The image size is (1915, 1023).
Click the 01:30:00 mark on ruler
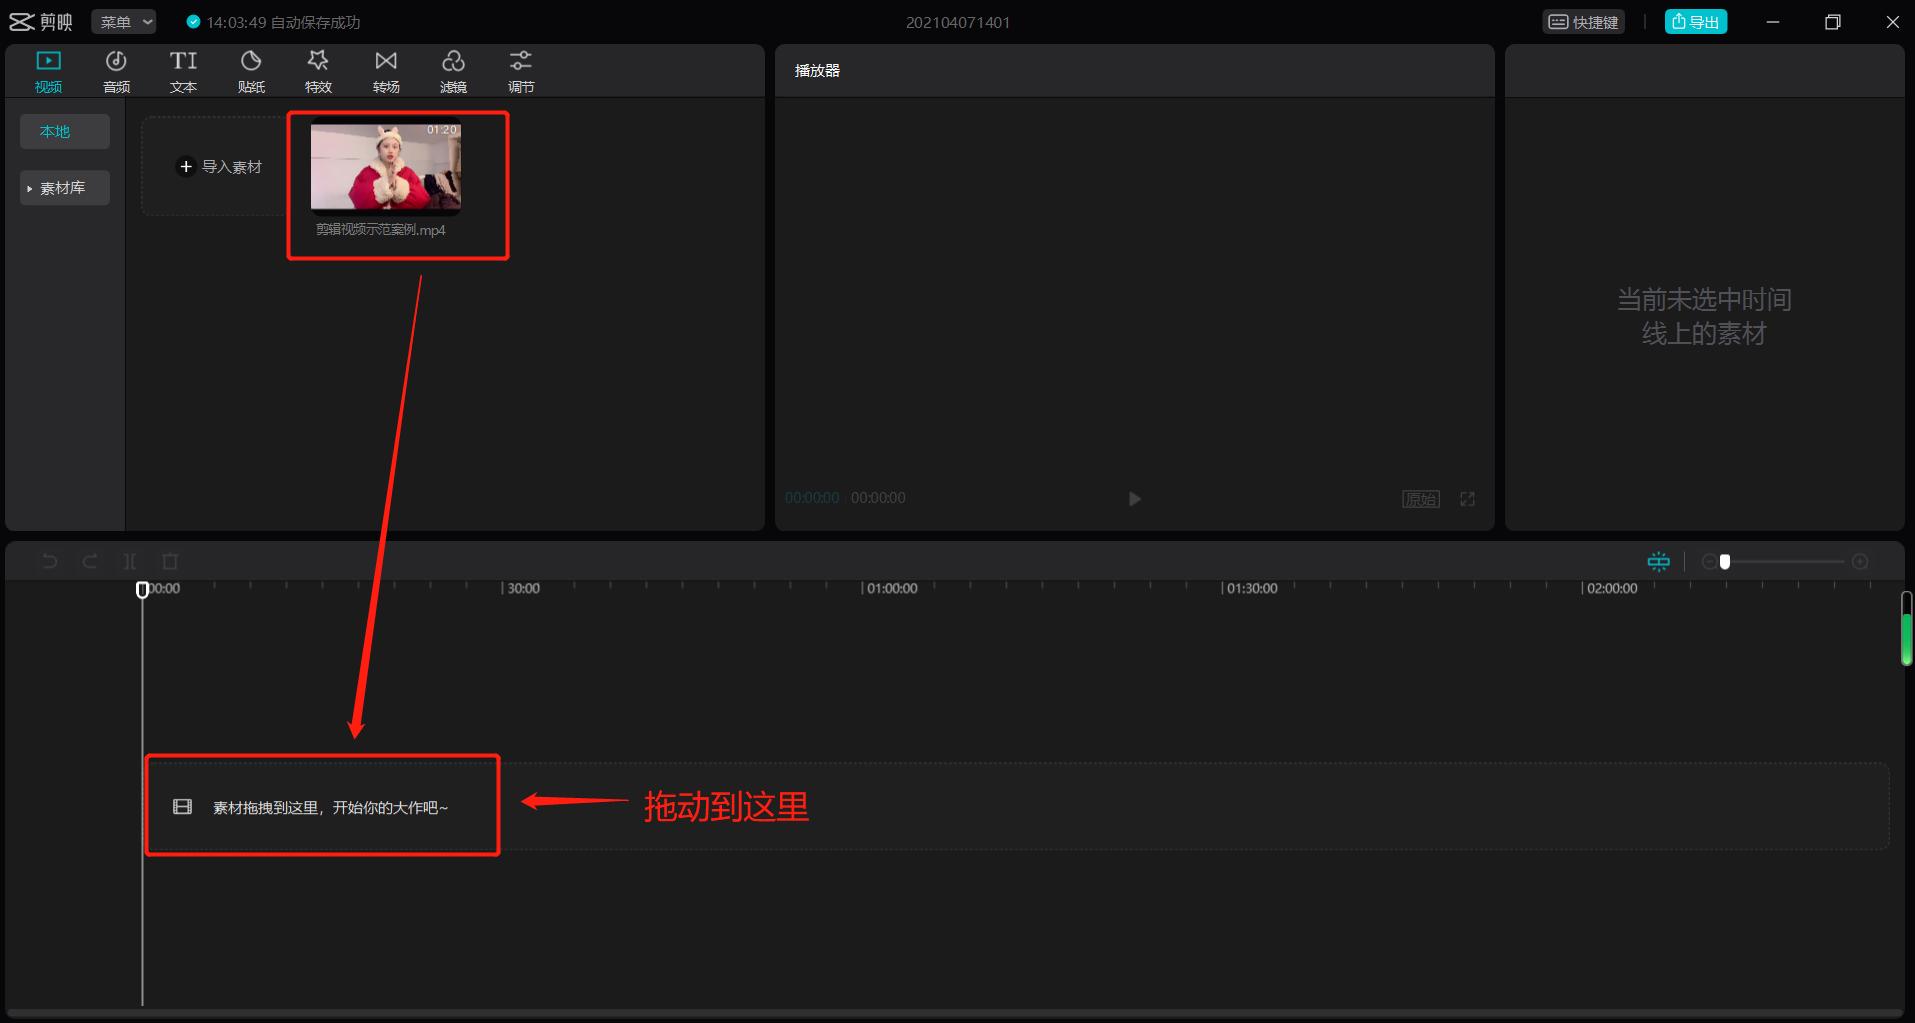tap(1252, 588)
